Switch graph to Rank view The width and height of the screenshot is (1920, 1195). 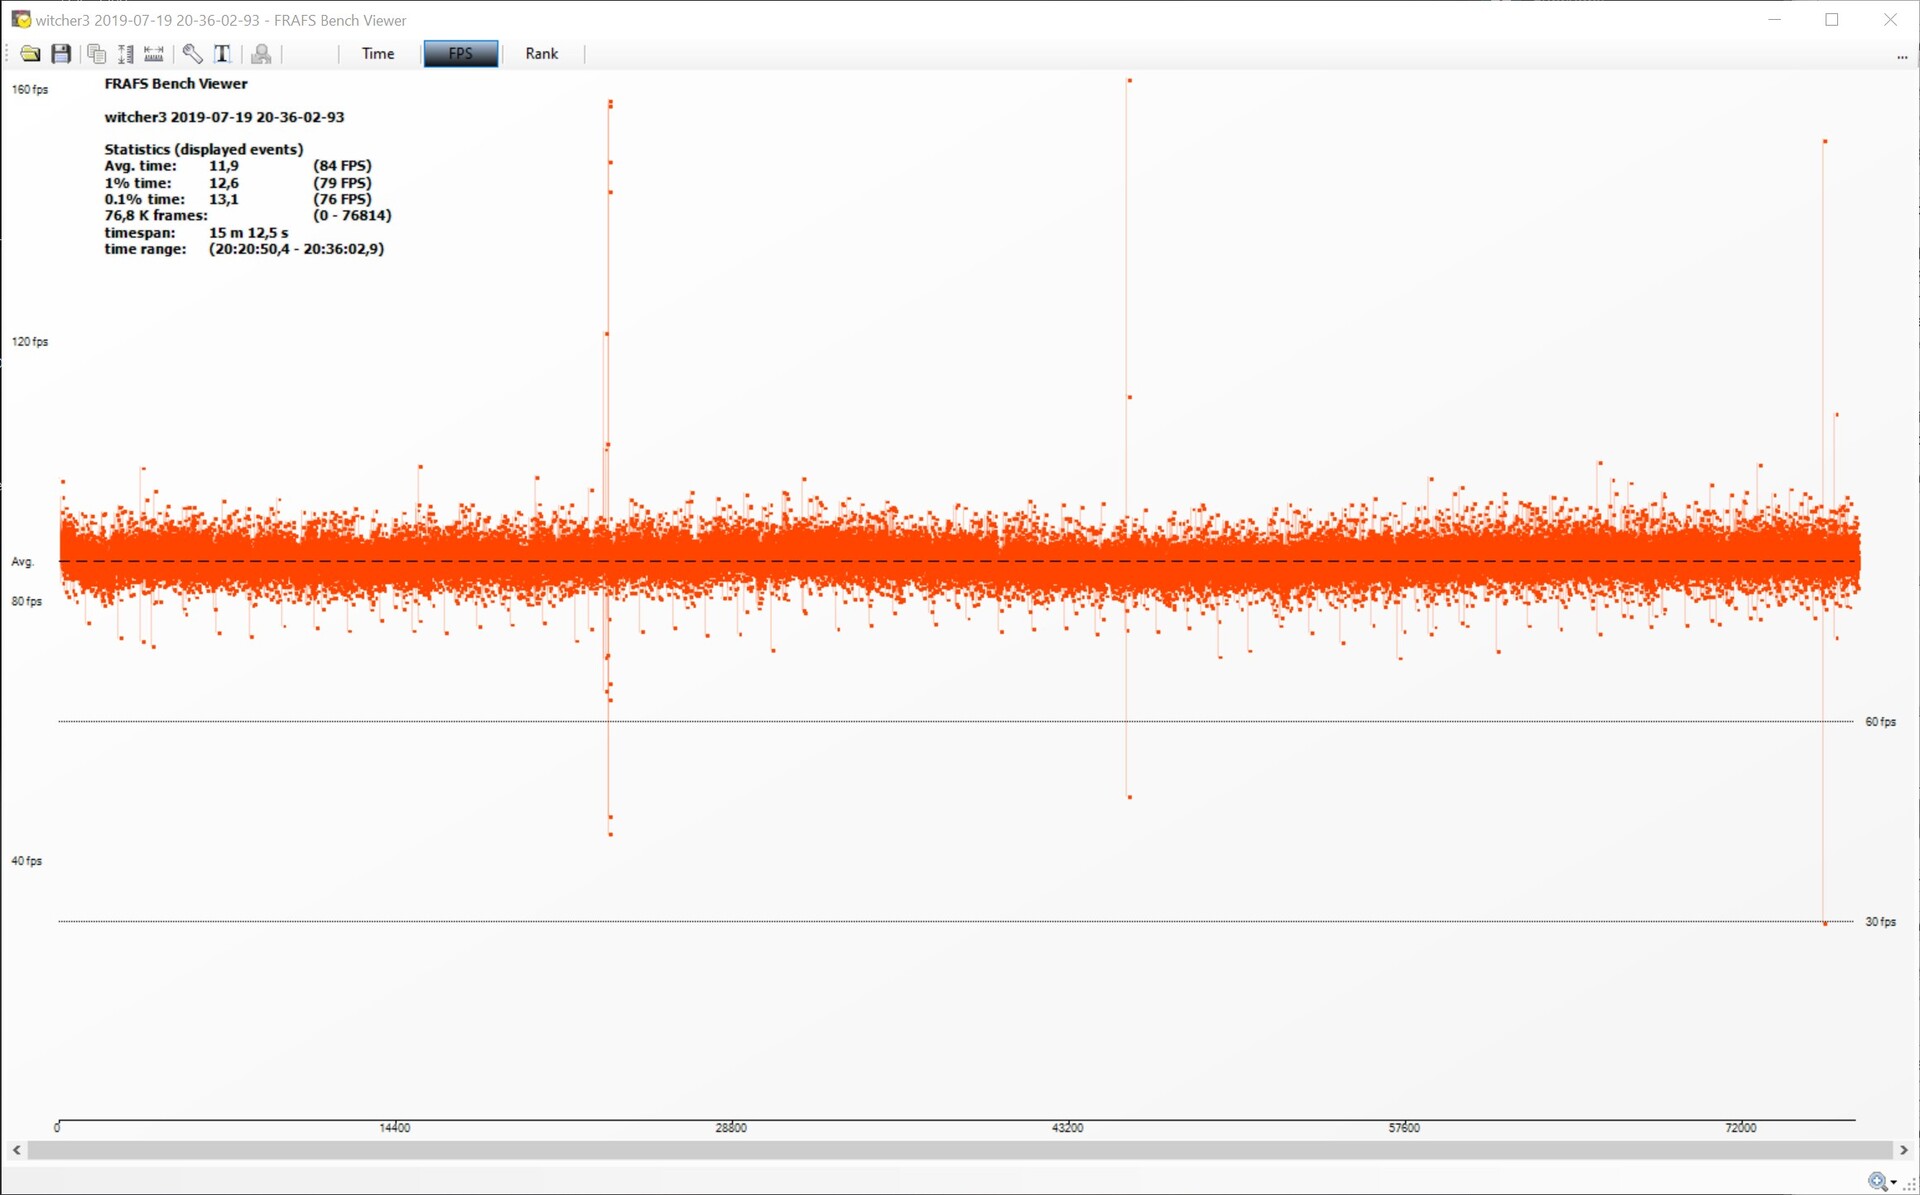pyautogui.click(x=541, y=54)
